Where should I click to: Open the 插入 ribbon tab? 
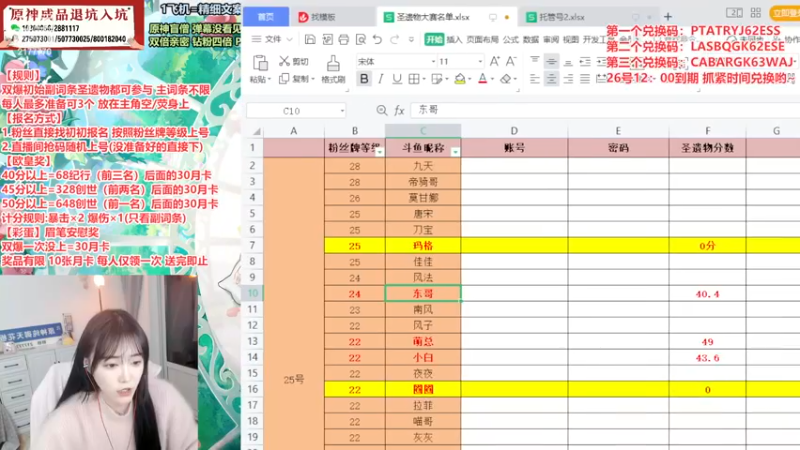coord(454,39)
